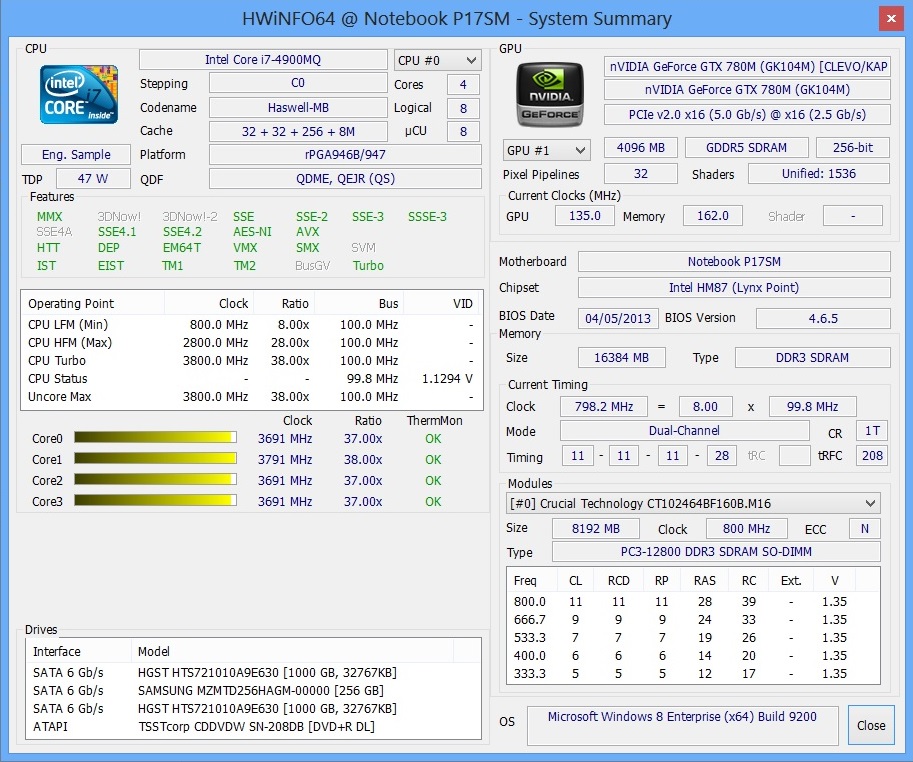Click the Unified: 1536 shaders field
The width and height of the screenshot is (913, 762).
[819, 173]
